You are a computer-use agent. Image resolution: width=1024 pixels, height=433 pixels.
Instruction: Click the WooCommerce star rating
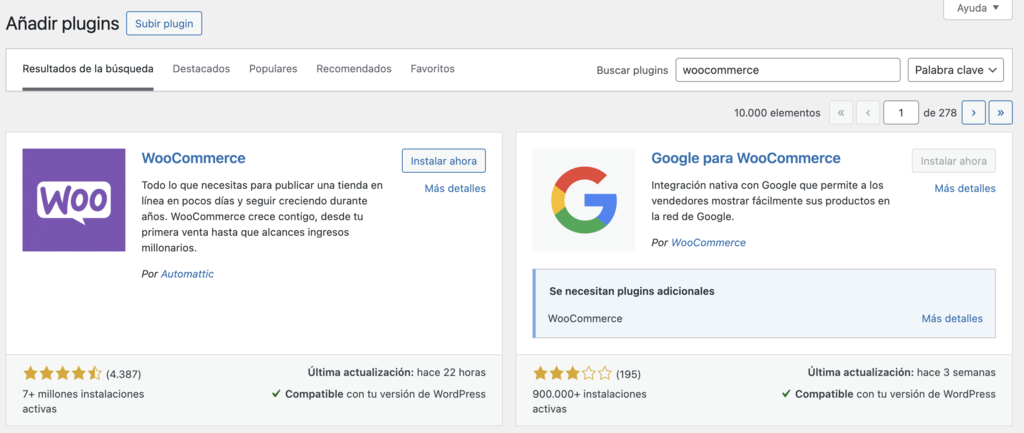pyautogui.click(x=62, y=374)
